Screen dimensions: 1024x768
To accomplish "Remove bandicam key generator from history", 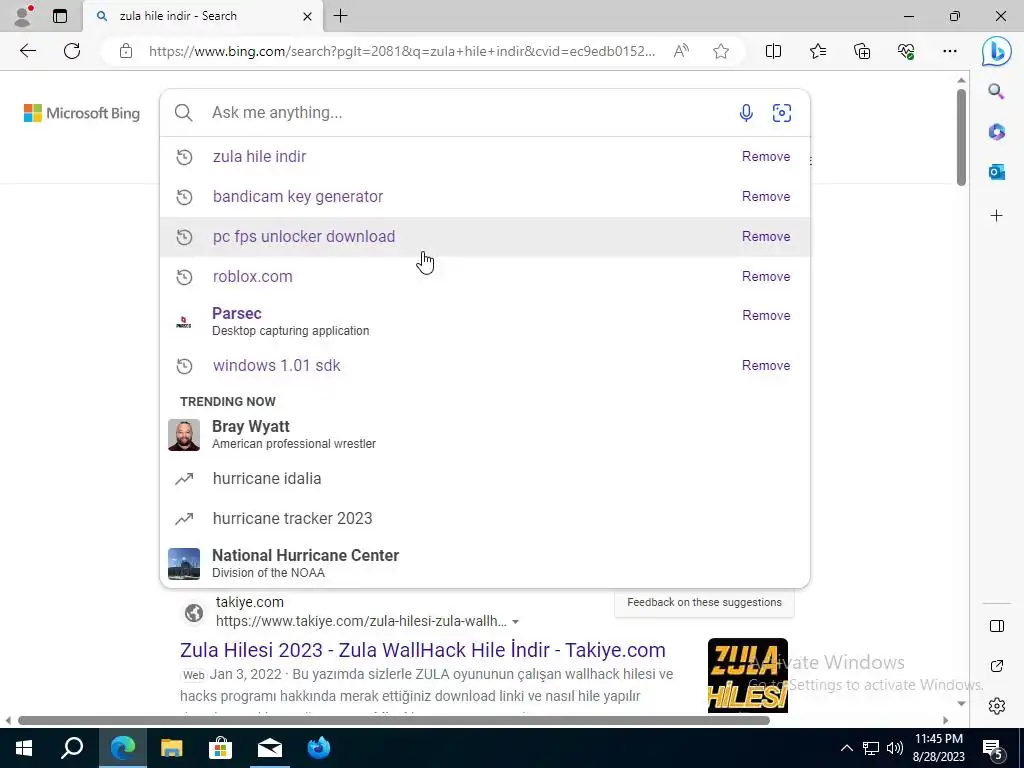I will pos(766,197).
